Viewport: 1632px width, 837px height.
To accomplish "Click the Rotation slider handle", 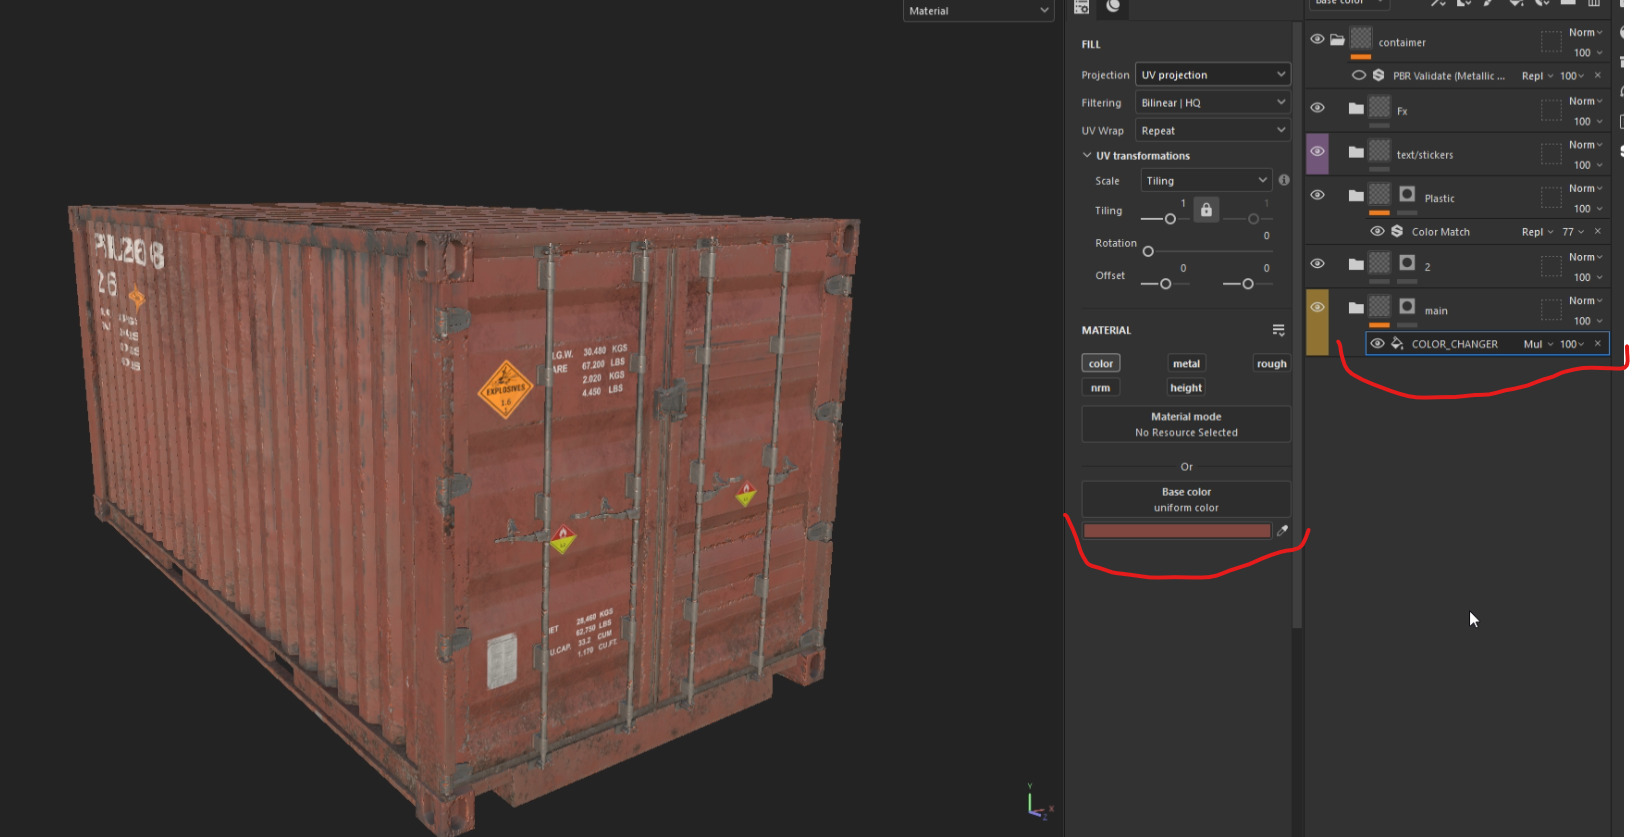I will pos(1148,251).
